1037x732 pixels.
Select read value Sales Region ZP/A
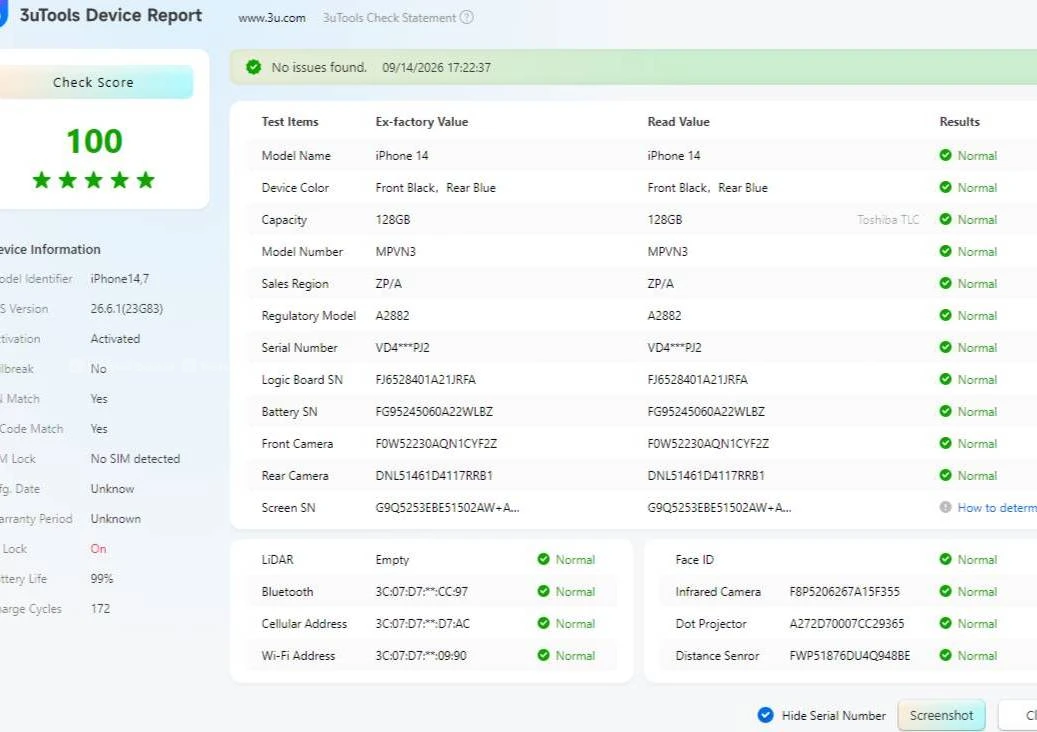(x=661, y=284)
